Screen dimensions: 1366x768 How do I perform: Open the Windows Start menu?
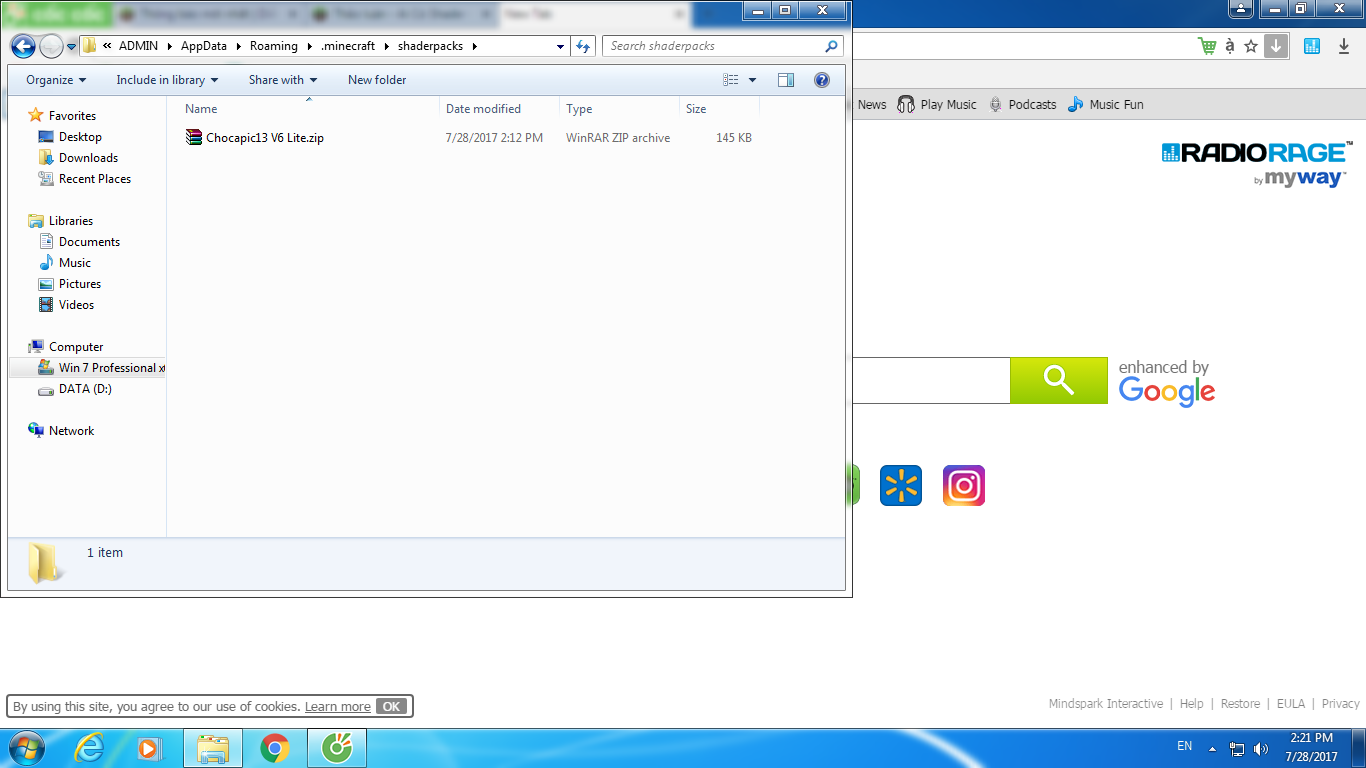[x=25, y=748]
